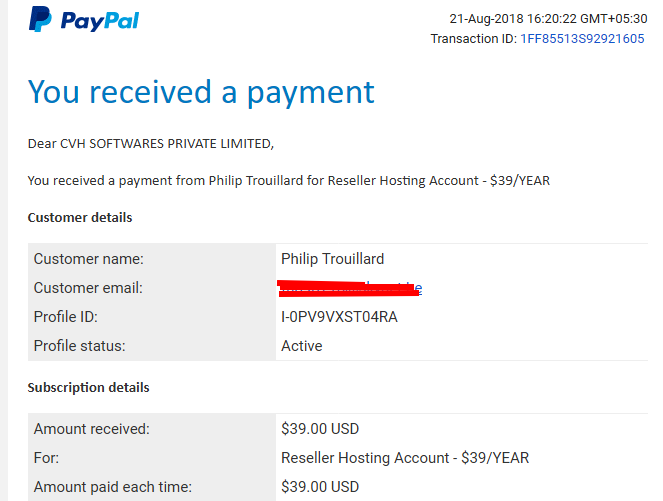The height and width of the screenshot is (501, 663).
Task: Click the PayPal wordmark text
Action: (x=100, y=21)
